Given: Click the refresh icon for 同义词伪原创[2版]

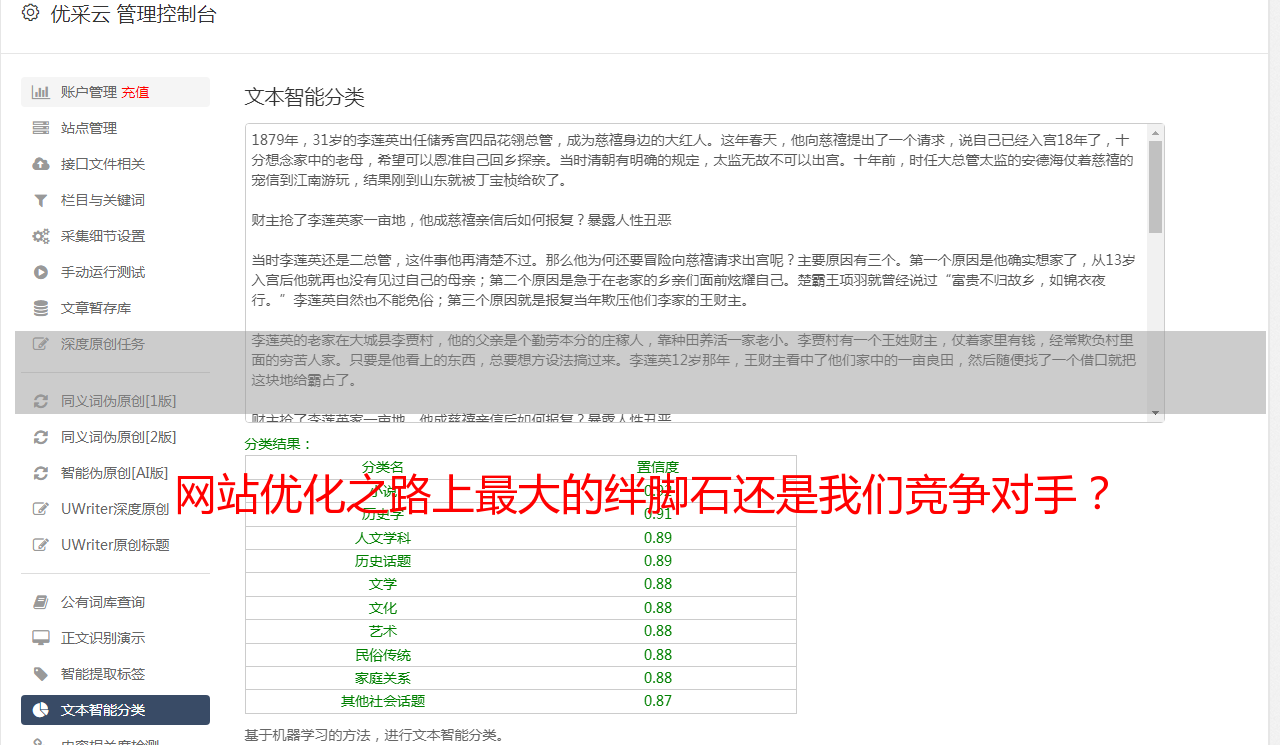Looking at the screenshot, I should point(41,437).
